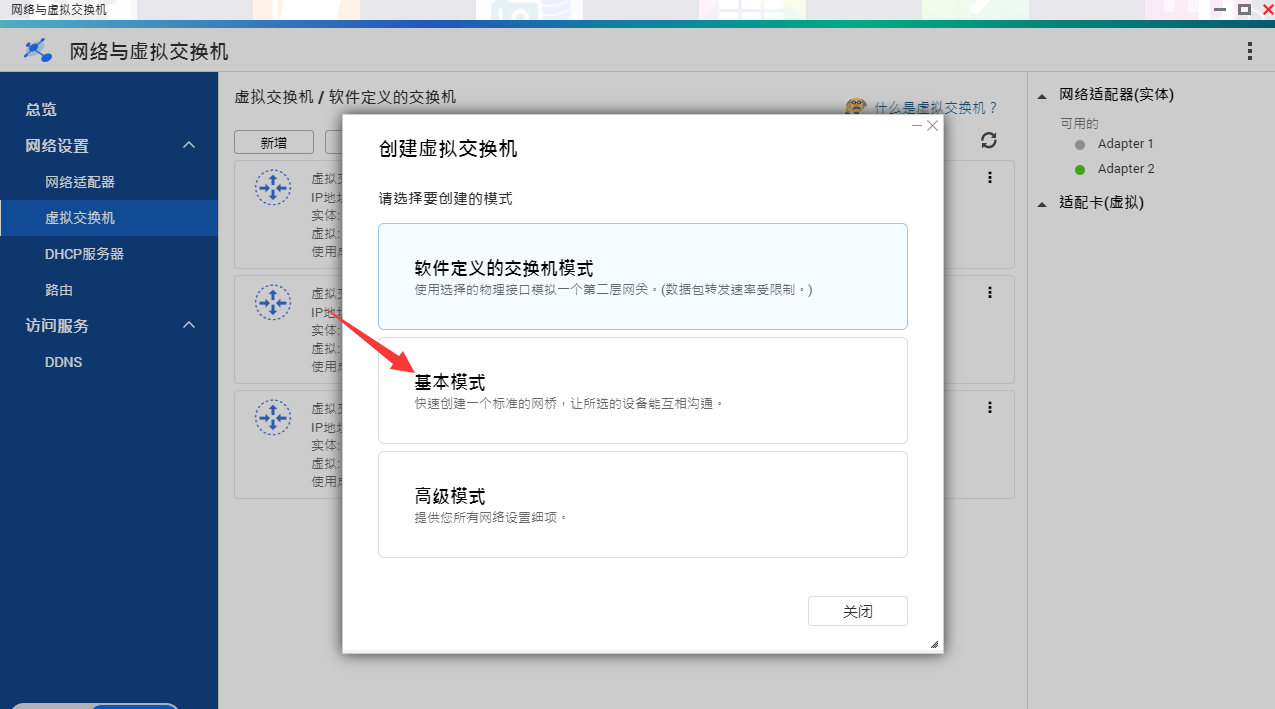This screenshot has height=709, width=1275.
Task: Open the three-dot menu in title bar
Action: [1249, 51]
